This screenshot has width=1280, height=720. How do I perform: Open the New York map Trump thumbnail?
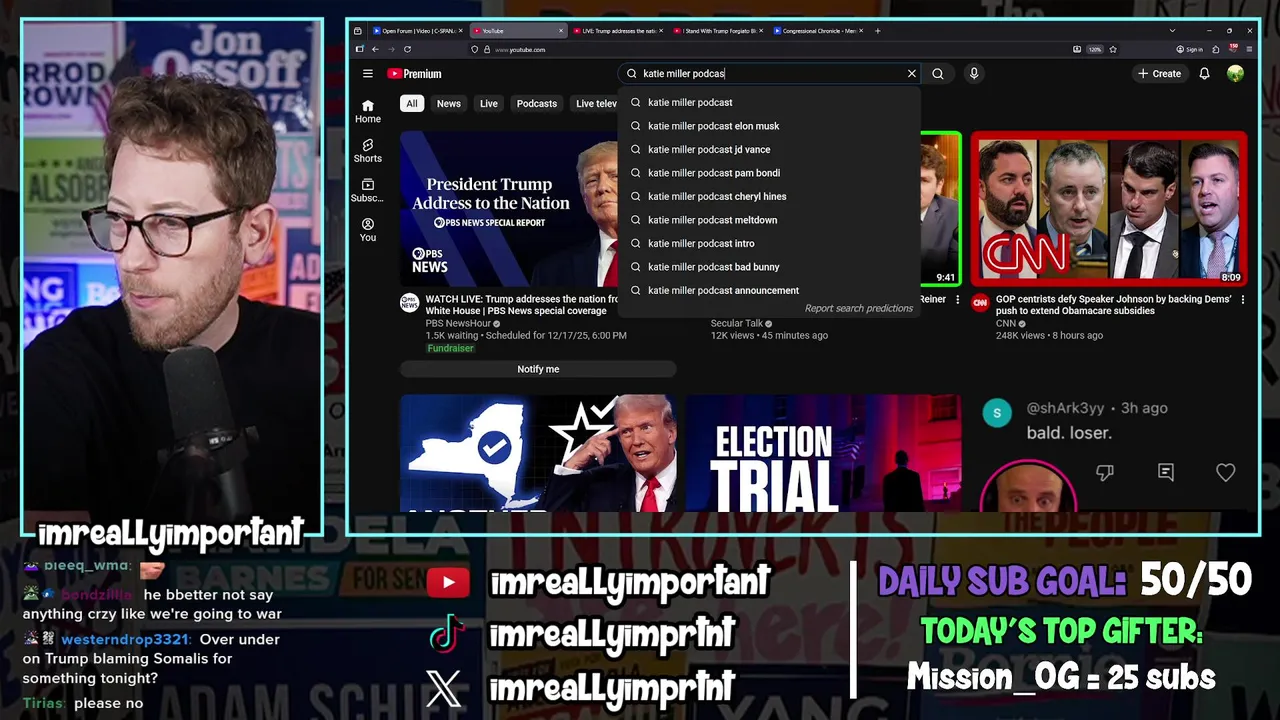click(538, 453)
